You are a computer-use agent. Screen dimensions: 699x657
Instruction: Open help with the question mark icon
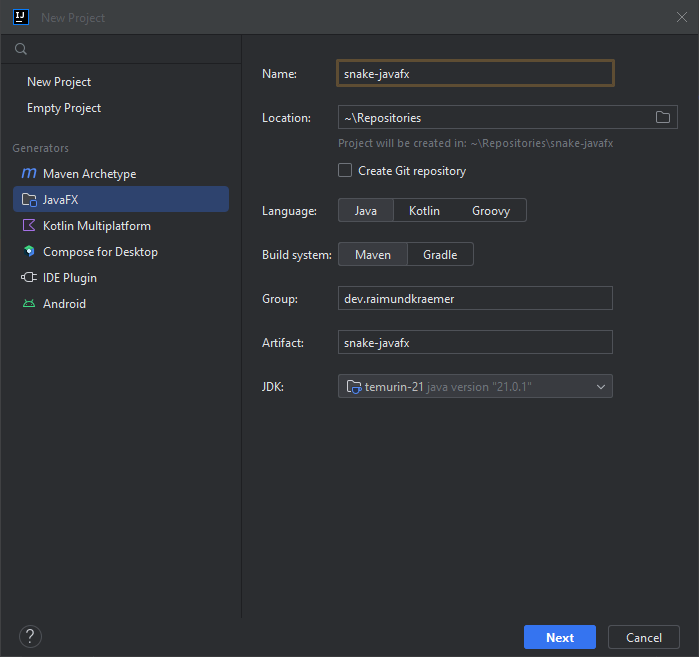(30, 637)
